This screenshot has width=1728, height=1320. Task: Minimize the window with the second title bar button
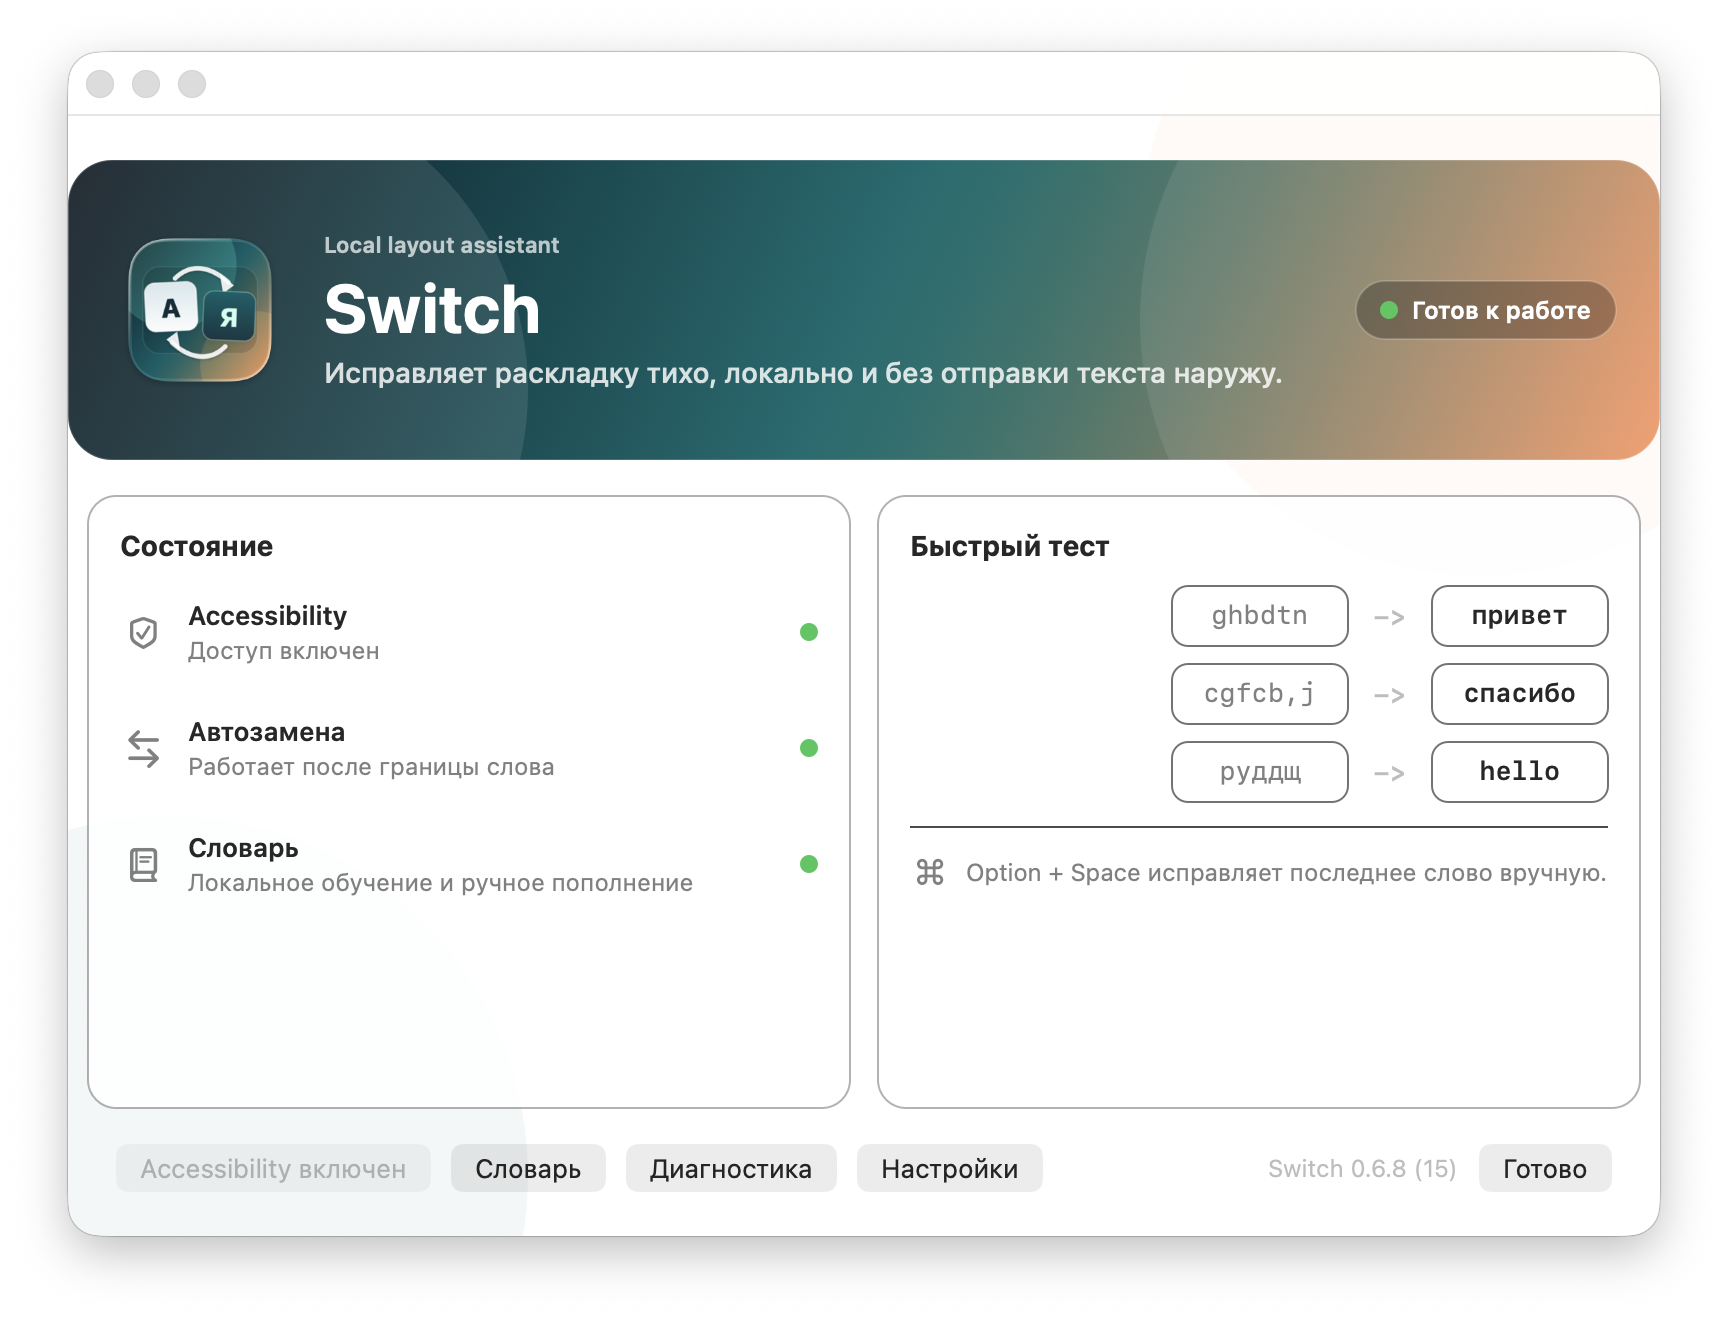click(x=146, y=84)
